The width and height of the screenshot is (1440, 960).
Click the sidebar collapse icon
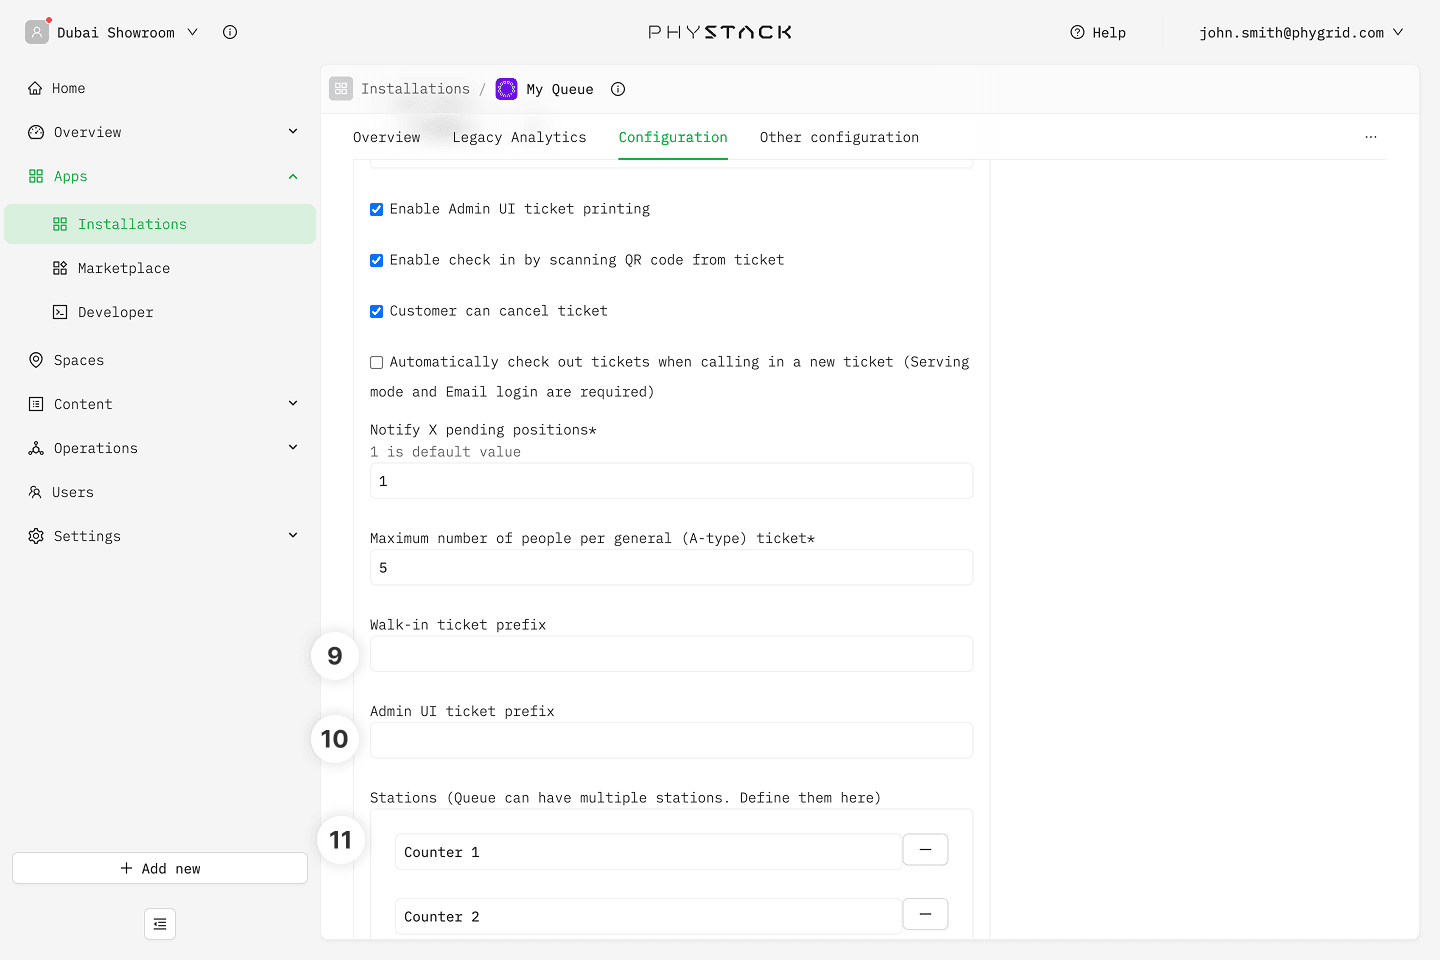tap(160, 924)
